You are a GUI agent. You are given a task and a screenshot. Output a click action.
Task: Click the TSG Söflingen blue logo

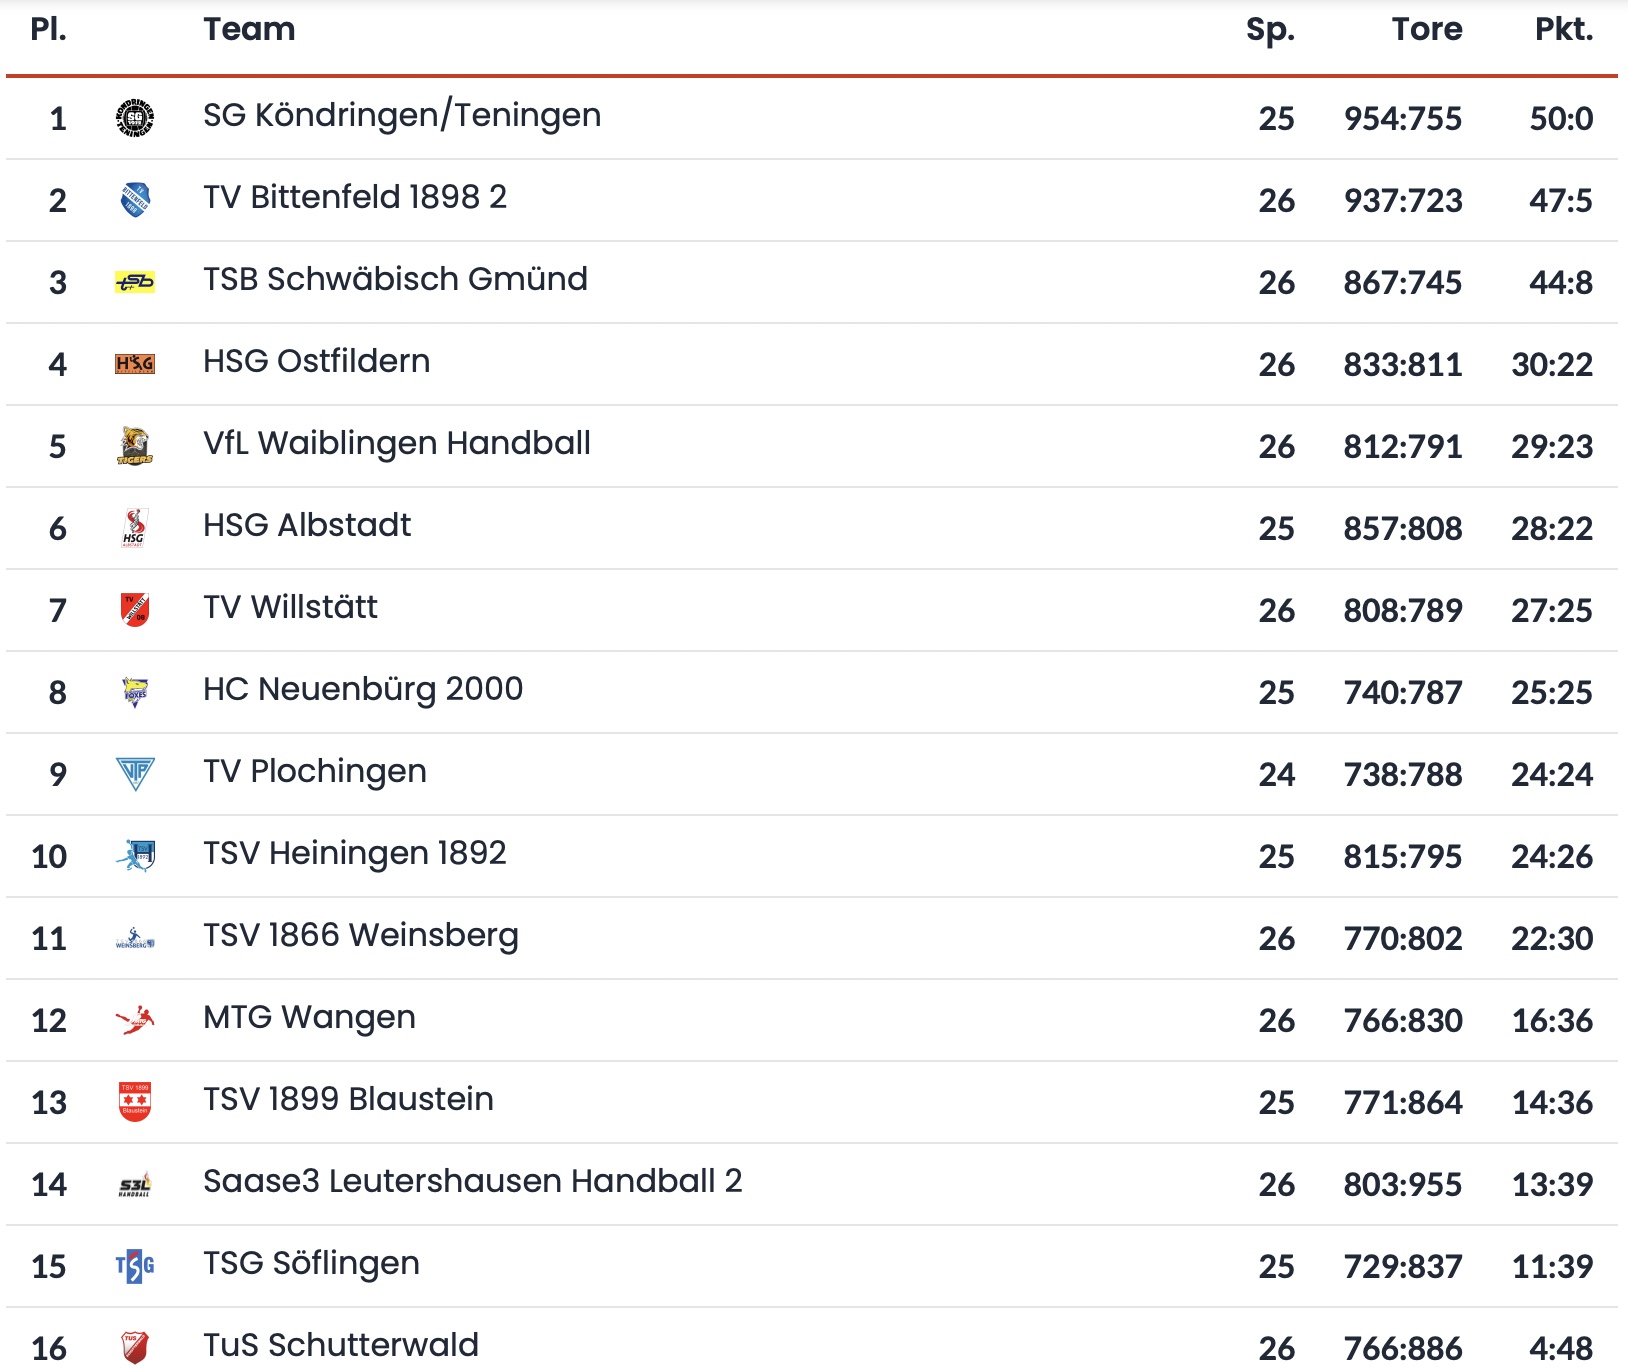click(135, 1266)
